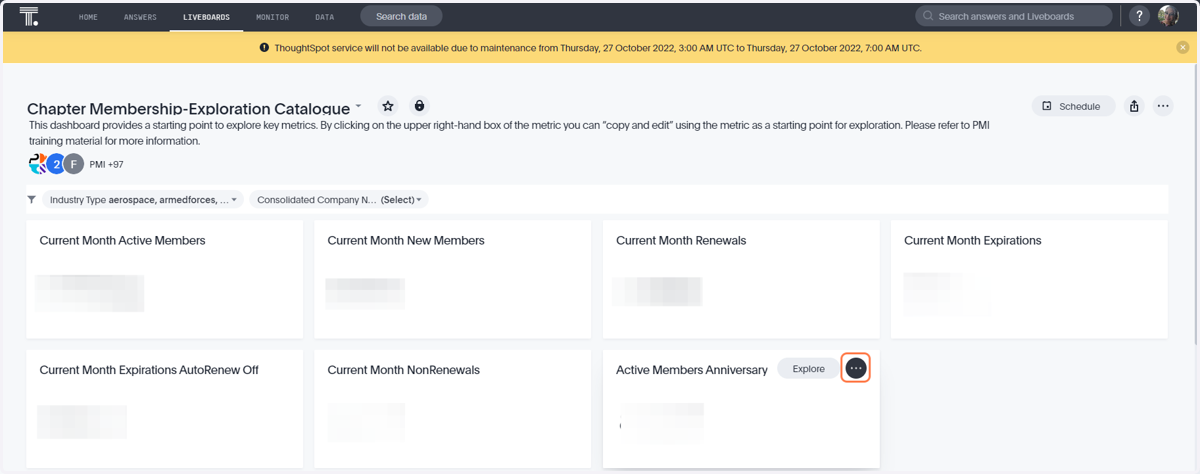This screenshot has width=1200, height=474.
Task: Click the gray F avatar
Action: coord(73,164)
